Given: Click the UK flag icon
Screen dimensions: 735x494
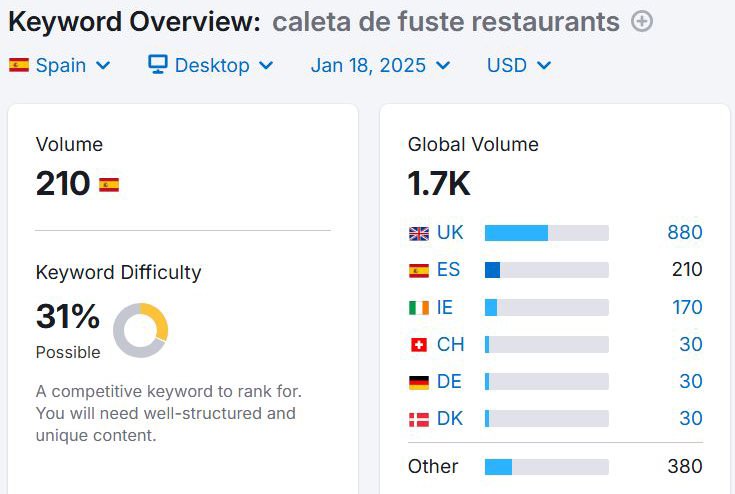Looking at the screenshot, I should (x=419, y=233).
